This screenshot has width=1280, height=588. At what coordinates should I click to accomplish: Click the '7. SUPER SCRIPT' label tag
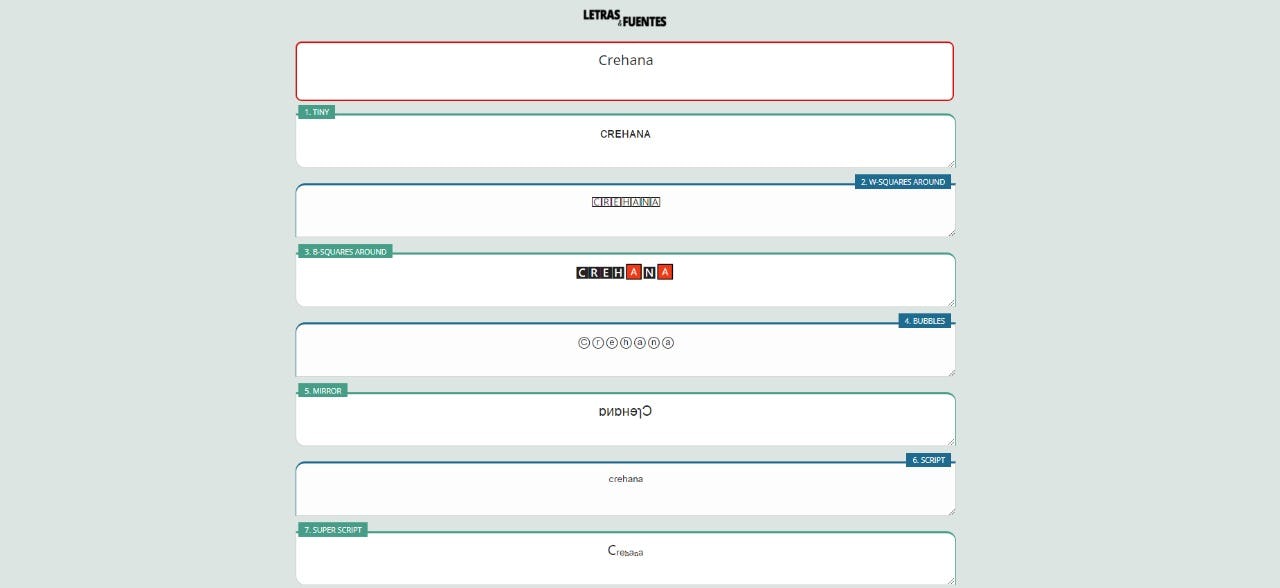(x=332, y=530)
